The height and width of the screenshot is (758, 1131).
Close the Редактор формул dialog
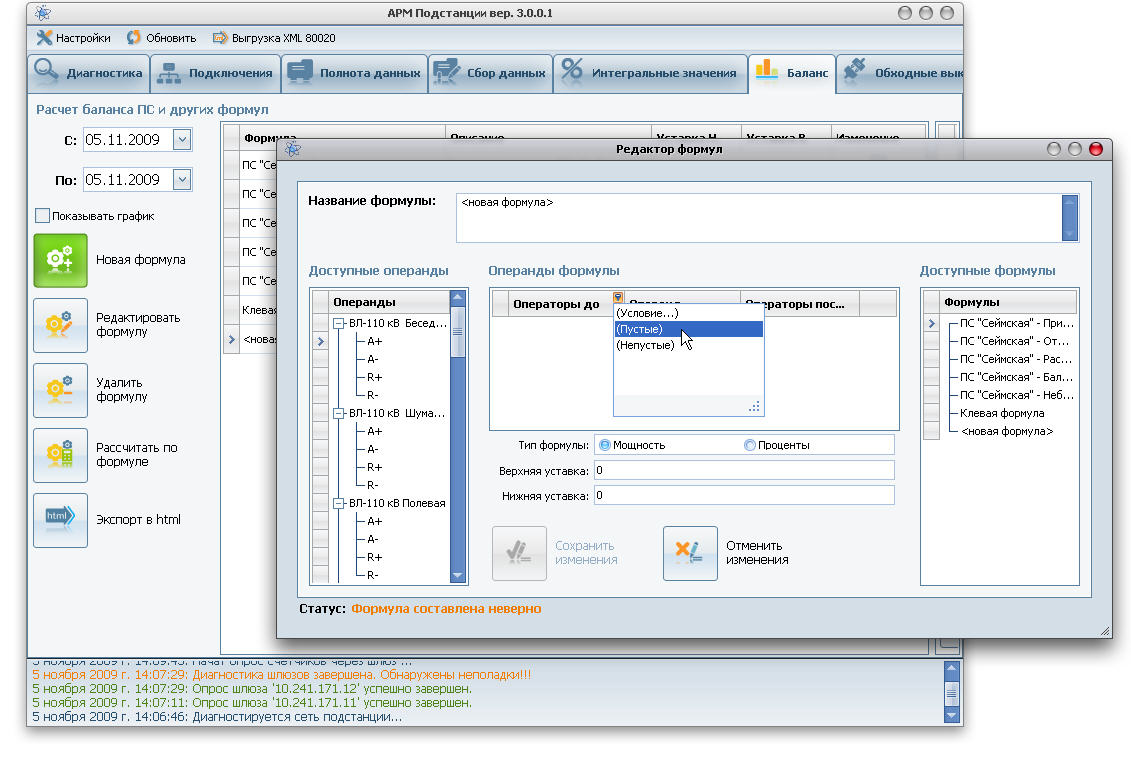point(1096,149)
